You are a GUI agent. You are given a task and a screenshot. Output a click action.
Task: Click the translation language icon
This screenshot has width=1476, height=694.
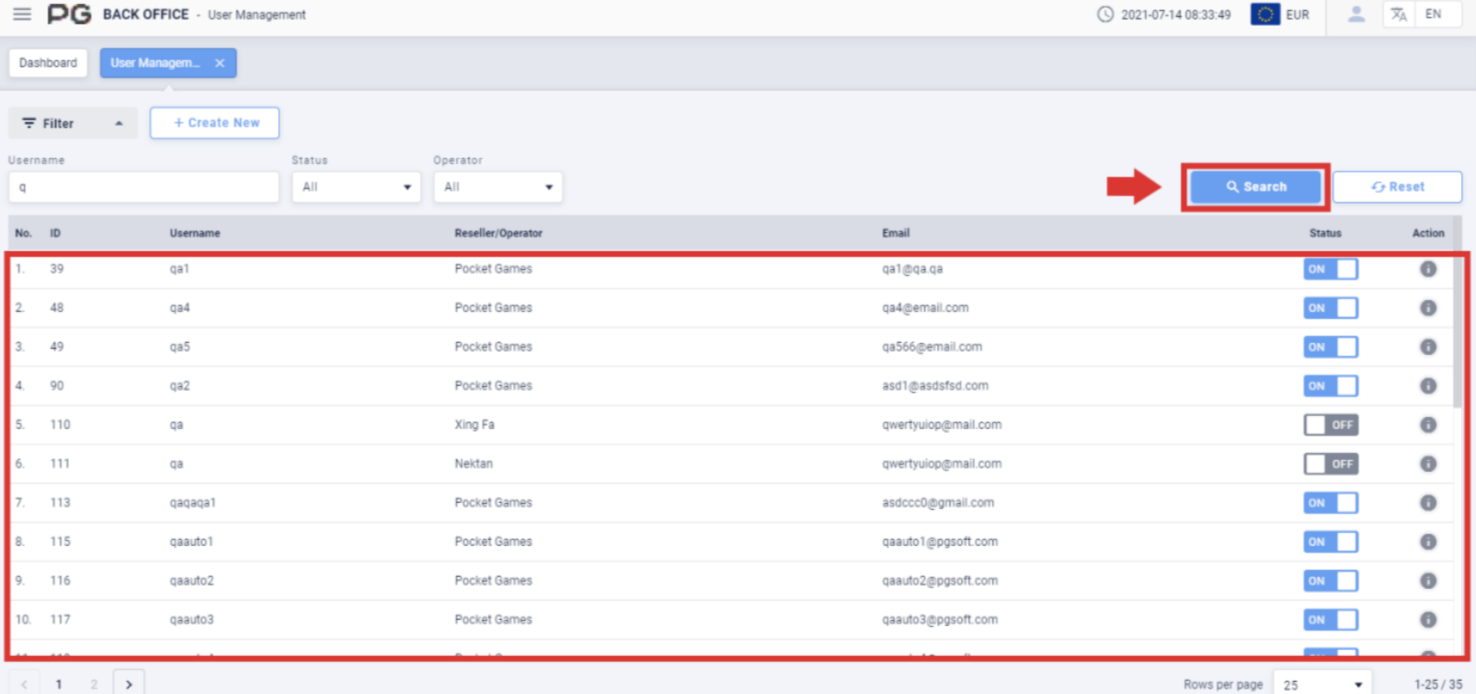(x=1399, y=14)
